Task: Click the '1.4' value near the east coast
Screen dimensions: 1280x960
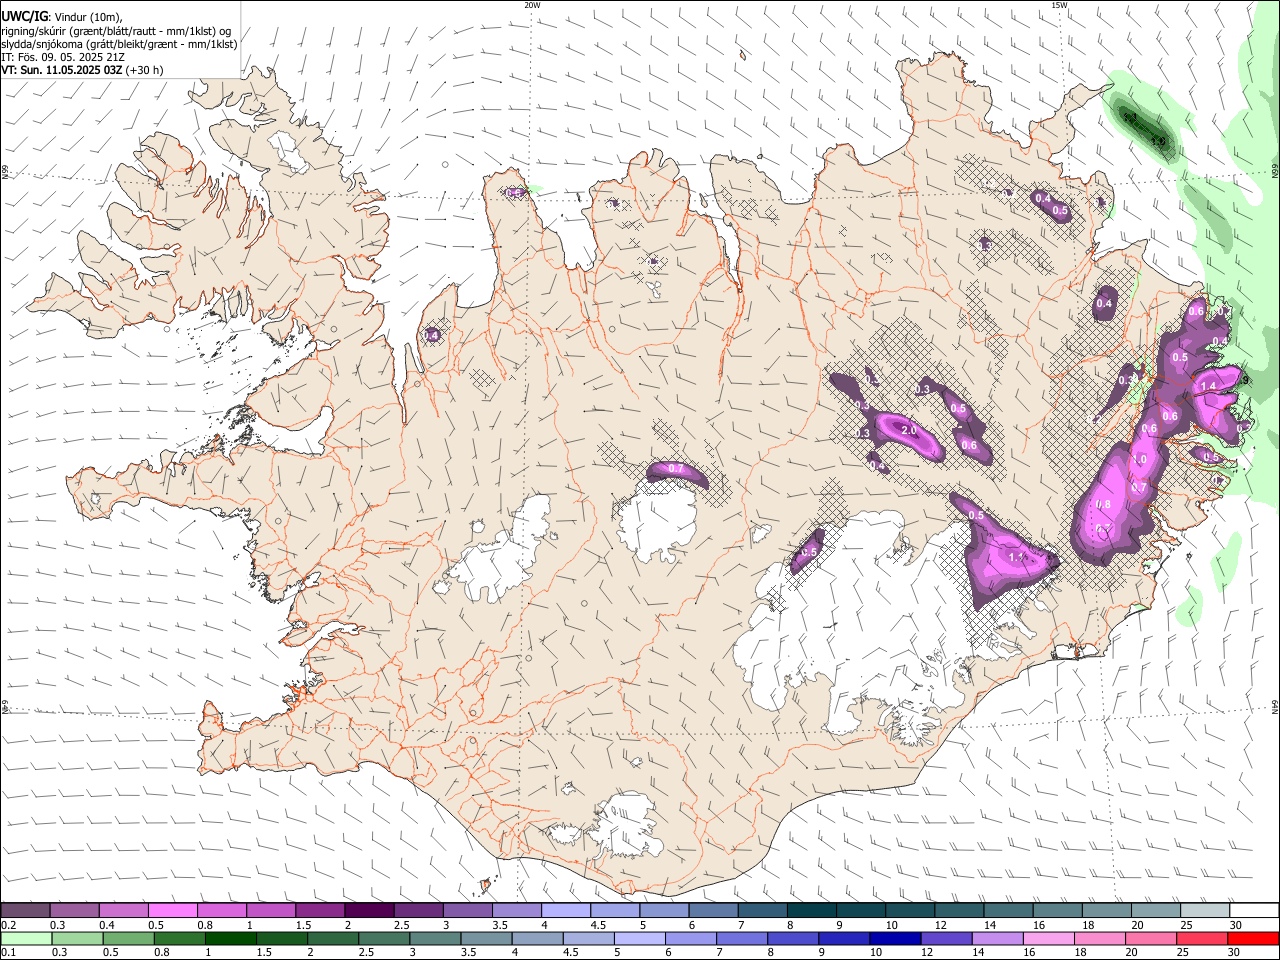Action: pos(1208,387)
